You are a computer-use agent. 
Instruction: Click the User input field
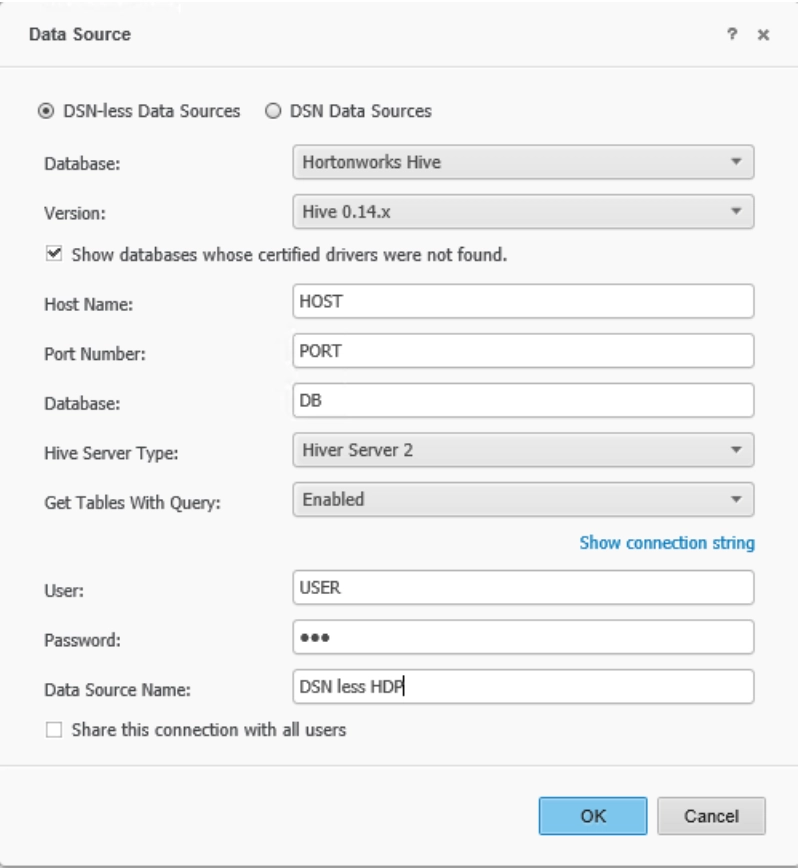[x=523, y=587]
